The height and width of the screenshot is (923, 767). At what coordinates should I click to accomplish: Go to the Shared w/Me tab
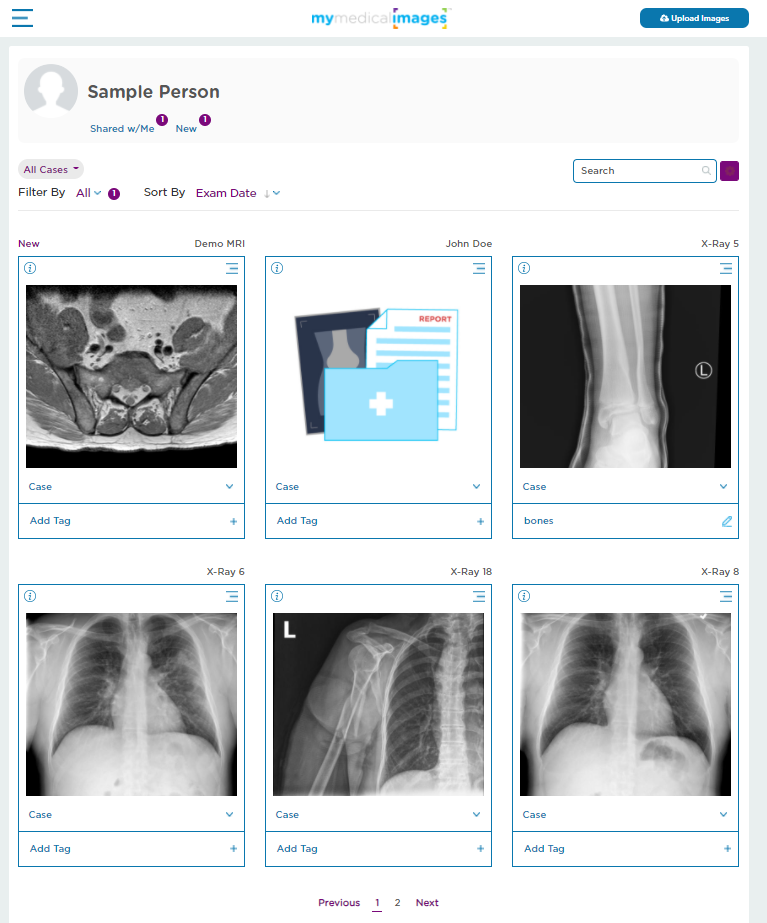tap(122, 128)
